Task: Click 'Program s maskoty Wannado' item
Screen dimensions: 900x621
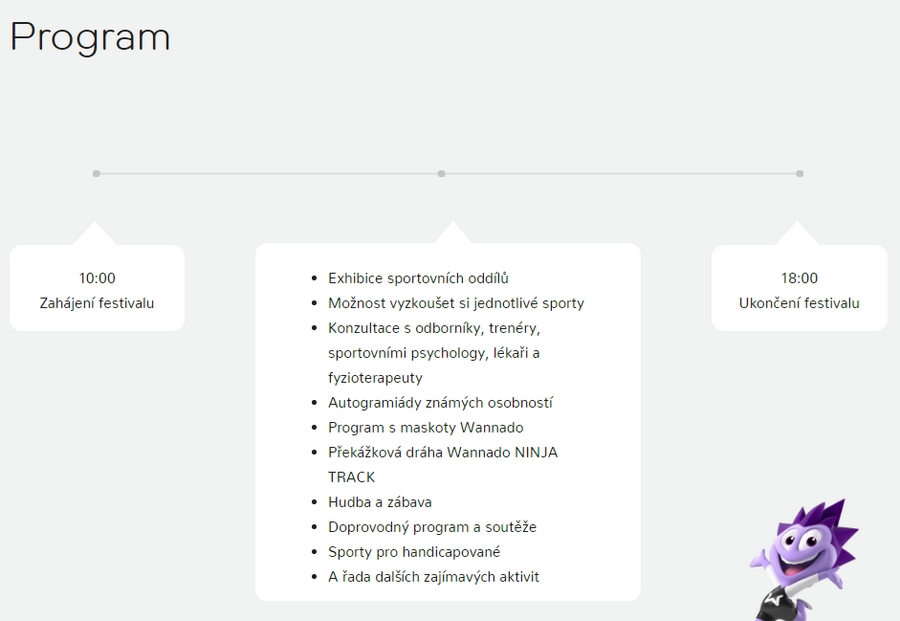Action: coord(425,428)
